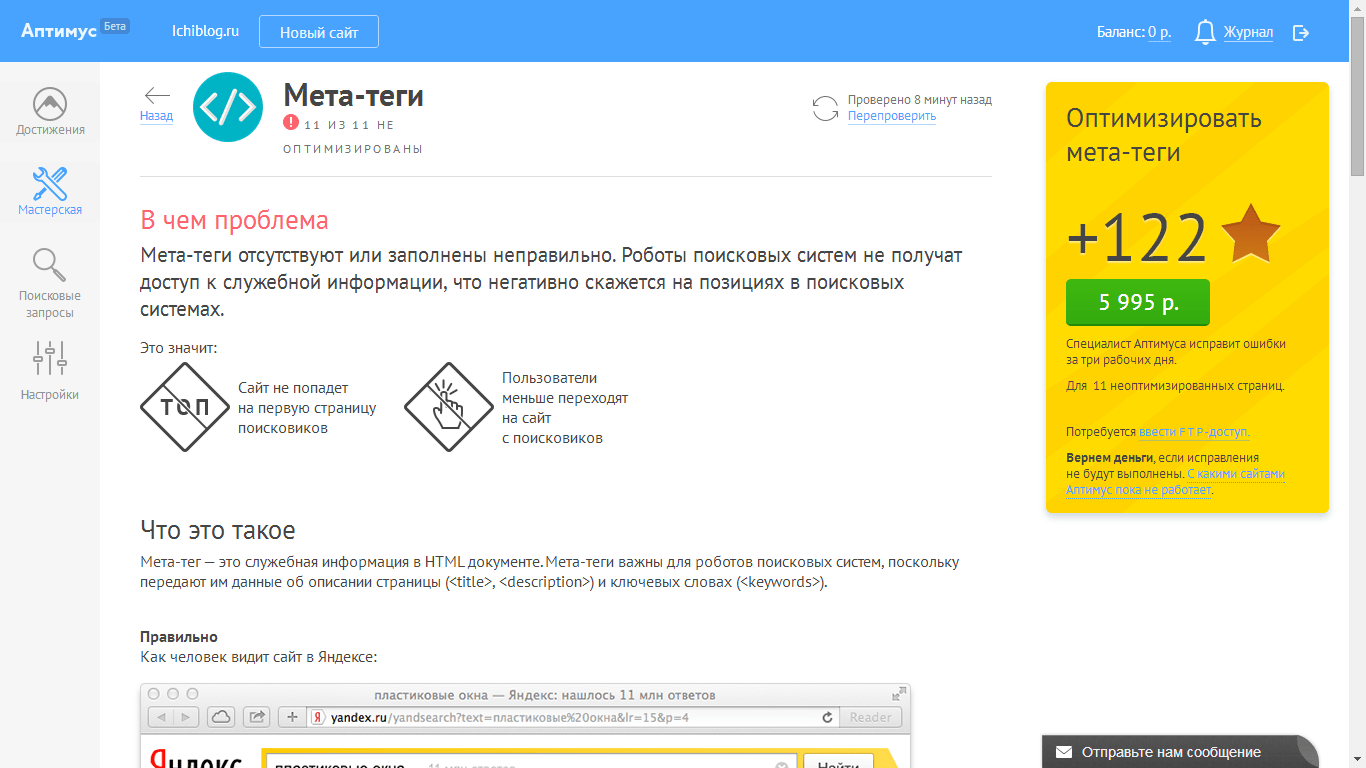This screenshot has height=768, width=1366.
Task: Click Проверено 8 минут назад text
Action: pyautogui.click(x=920, y=100)
